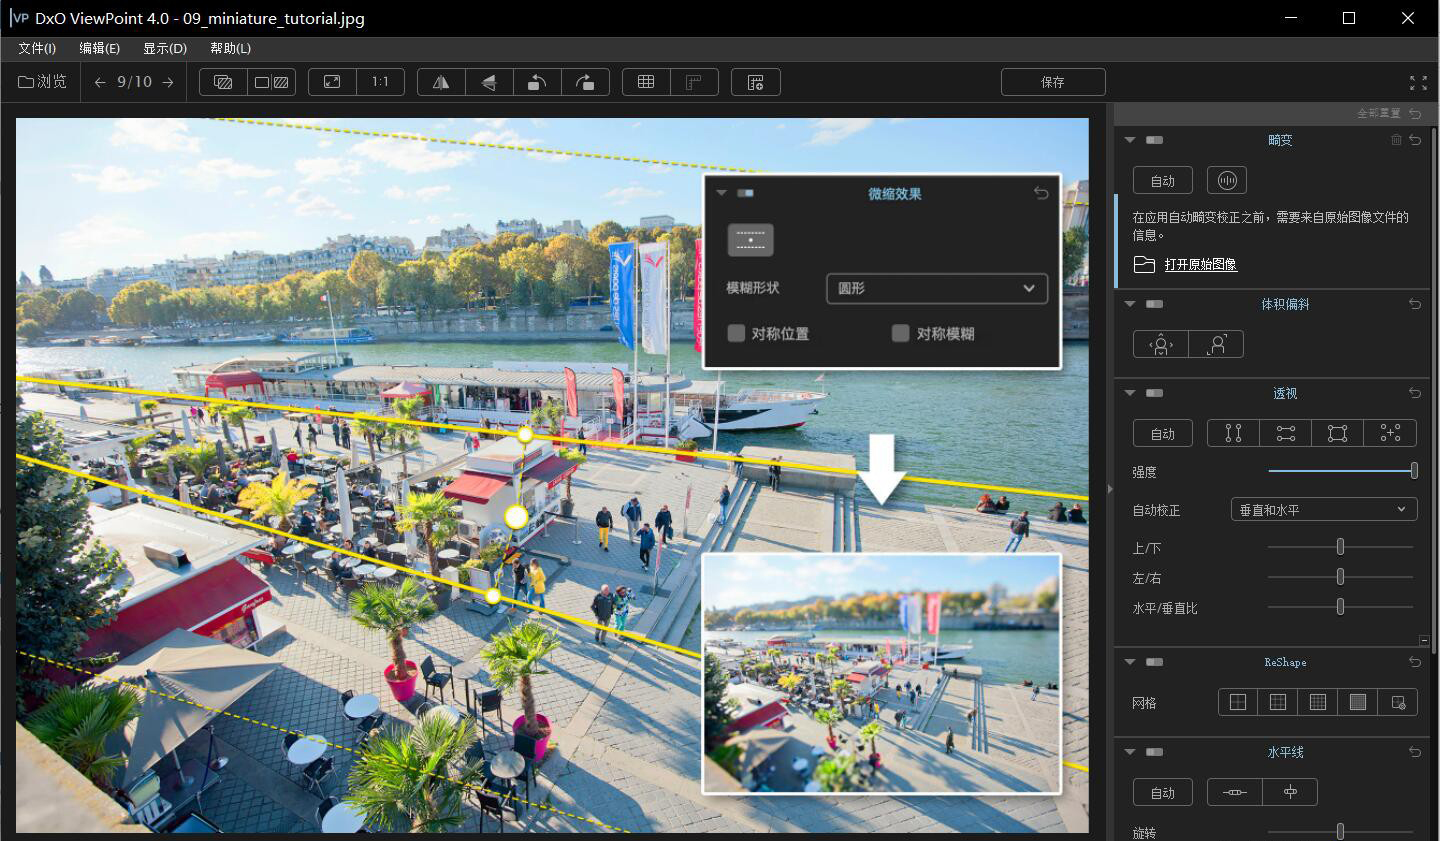This screenshot has width=1440, height=841.
Task: Open the 显示 menu
Action: tap(163, 47)
